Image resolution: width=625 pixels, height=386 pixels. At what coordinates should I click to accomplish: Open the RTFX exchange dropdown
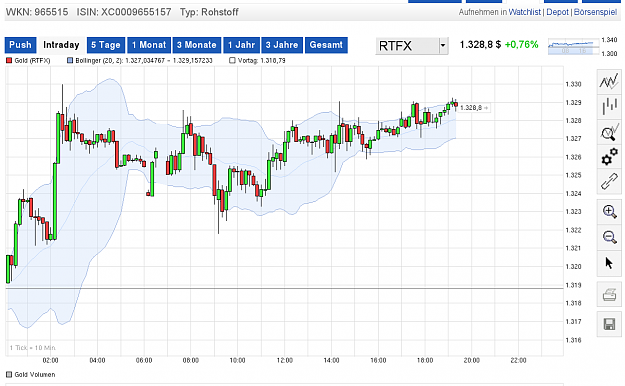point(411,46)
